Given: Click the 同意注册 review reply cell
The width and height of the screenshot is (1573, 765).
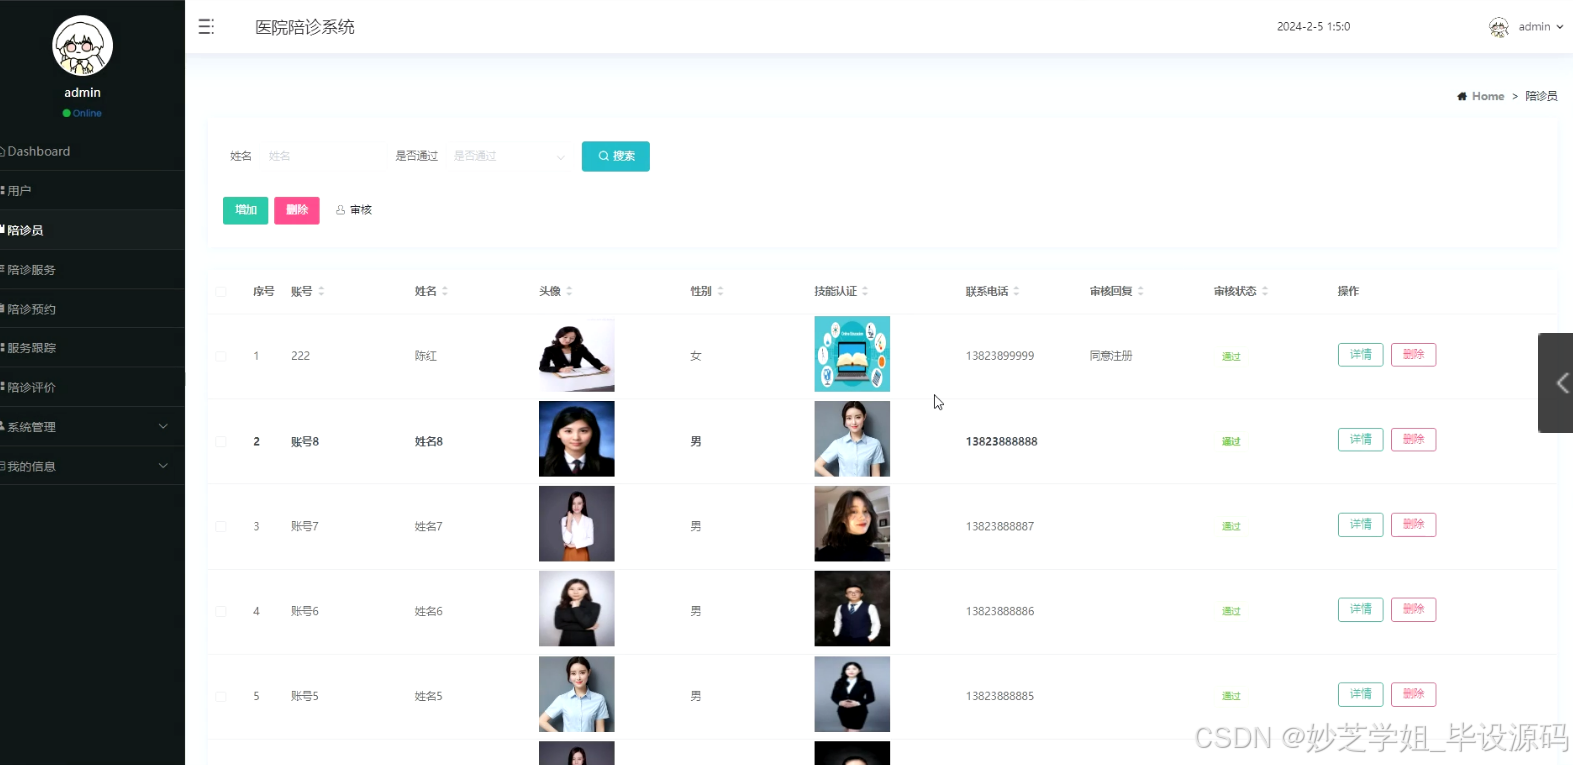Looking at the screenshot, I should (1111, 356).
